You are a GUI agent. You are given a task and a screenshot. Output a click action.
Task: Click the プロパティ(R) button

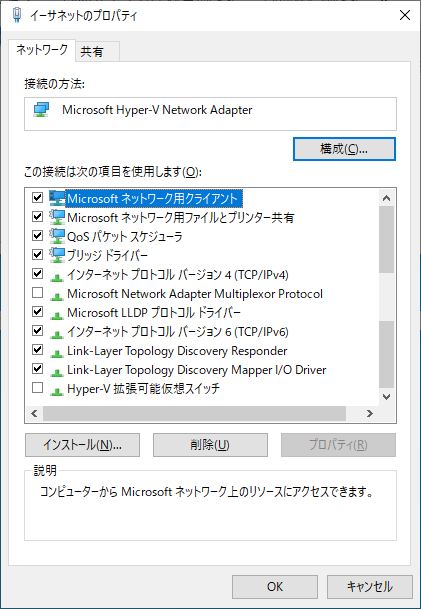point(338,445)
